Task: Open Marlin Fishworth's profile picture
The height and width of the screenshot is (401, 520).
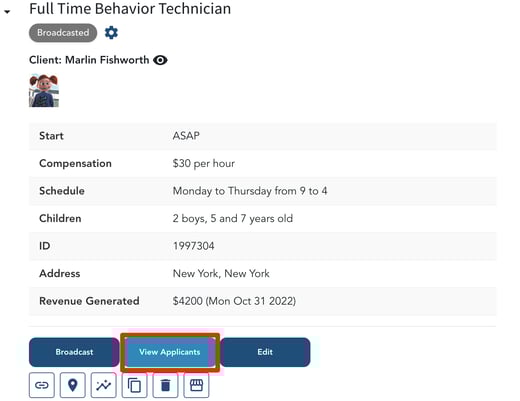Action: point(44,91)
